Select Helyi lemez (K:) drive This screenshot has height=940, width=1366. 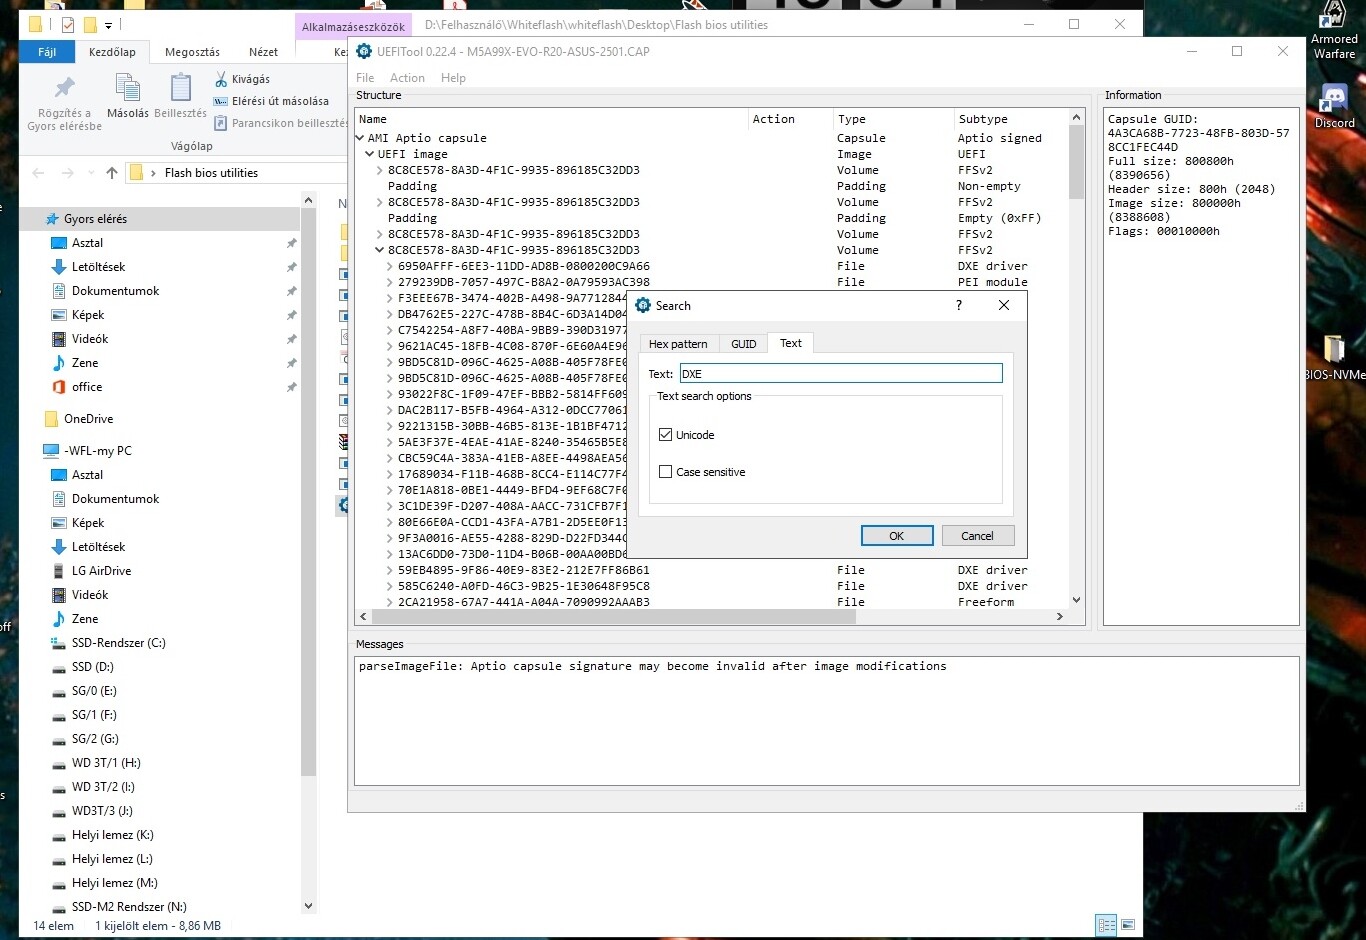(x=112, y=835)
